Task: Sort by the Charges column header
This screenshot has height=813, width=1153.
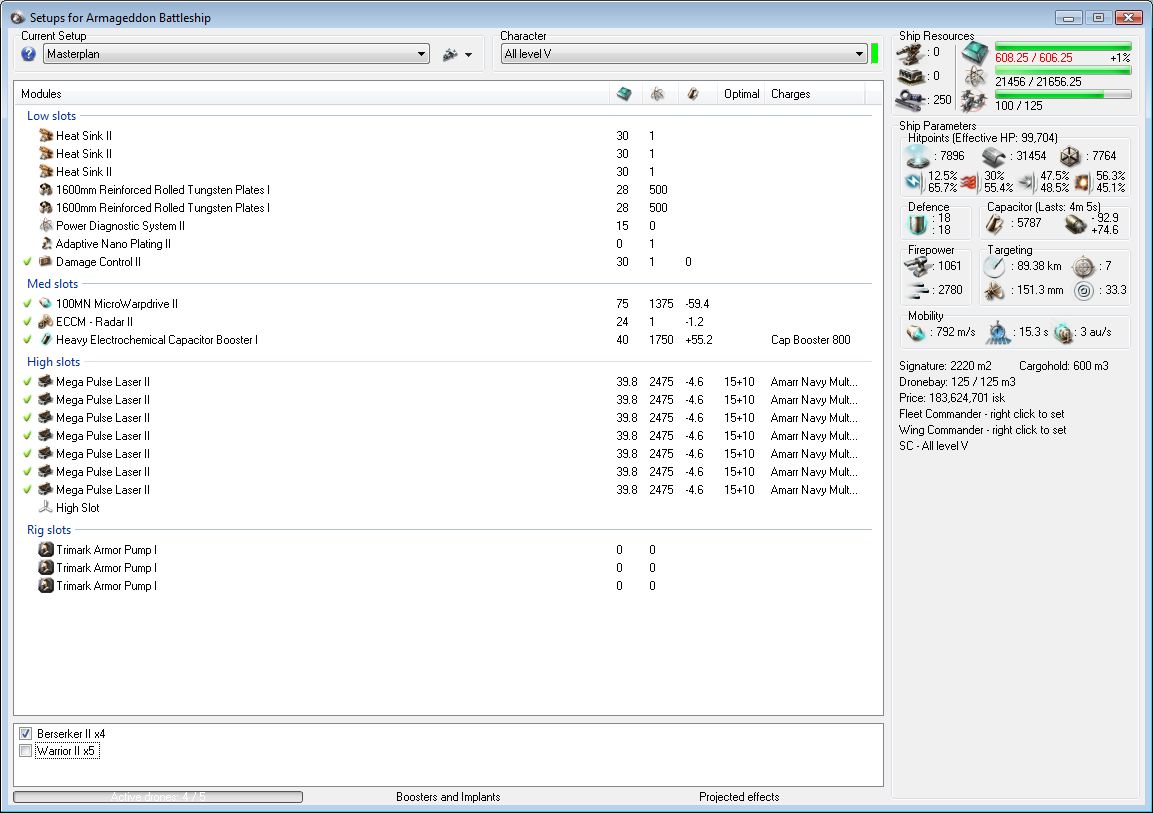Action: pyautogui.click(x=815, y=94)
